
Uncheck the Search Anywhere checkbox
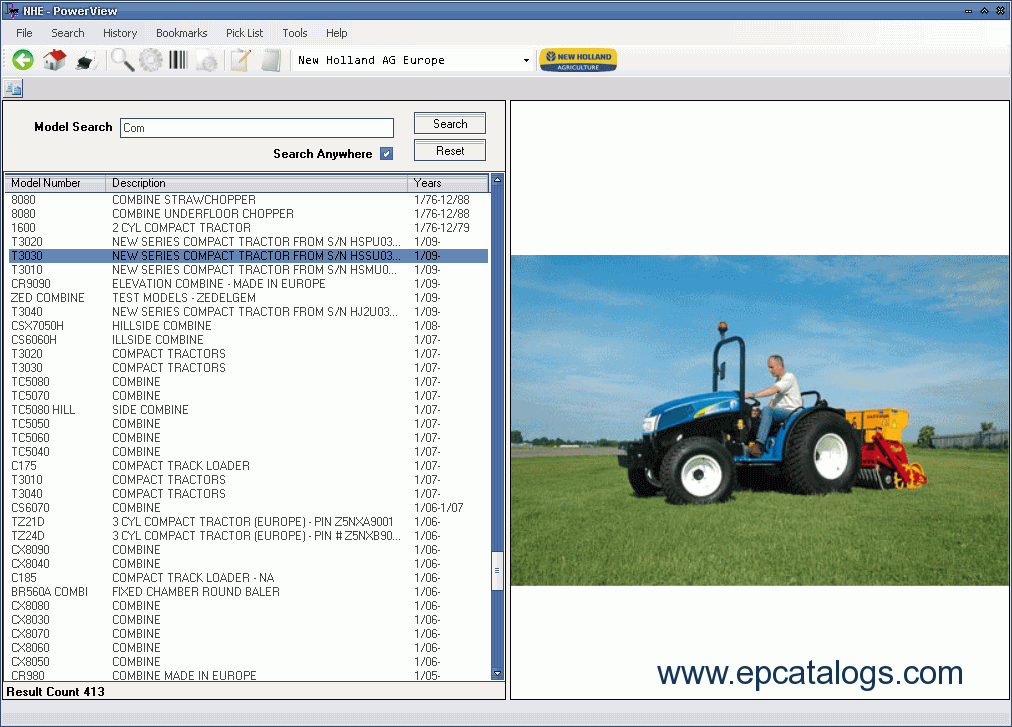coord(386,154)
